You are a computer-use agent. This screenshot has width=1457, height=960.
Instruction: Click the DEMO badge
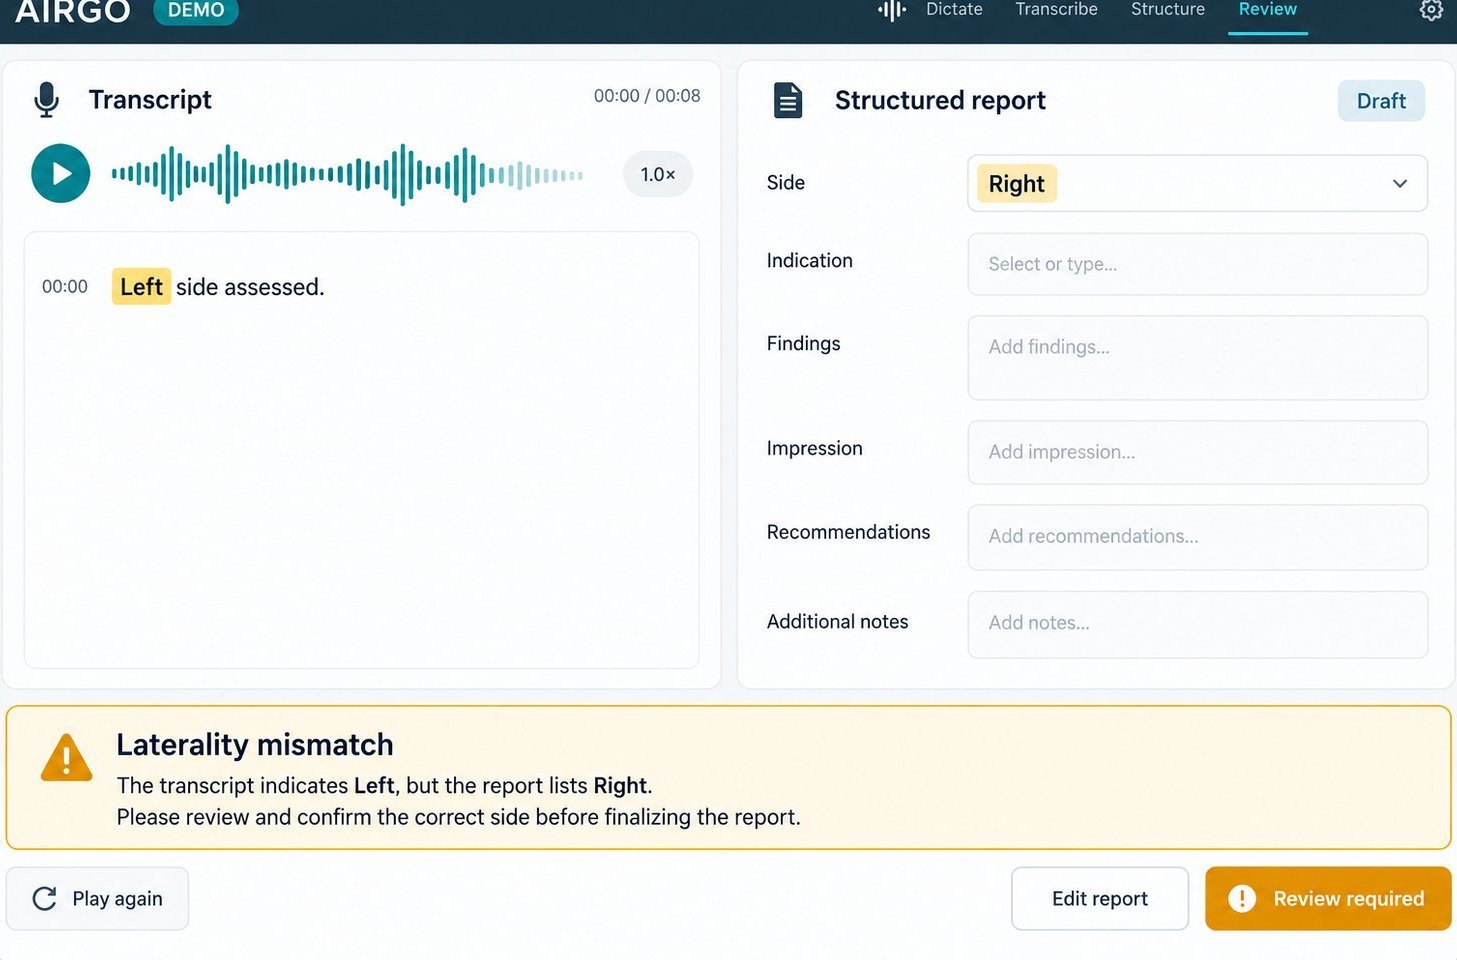click(x=196, y=10)
